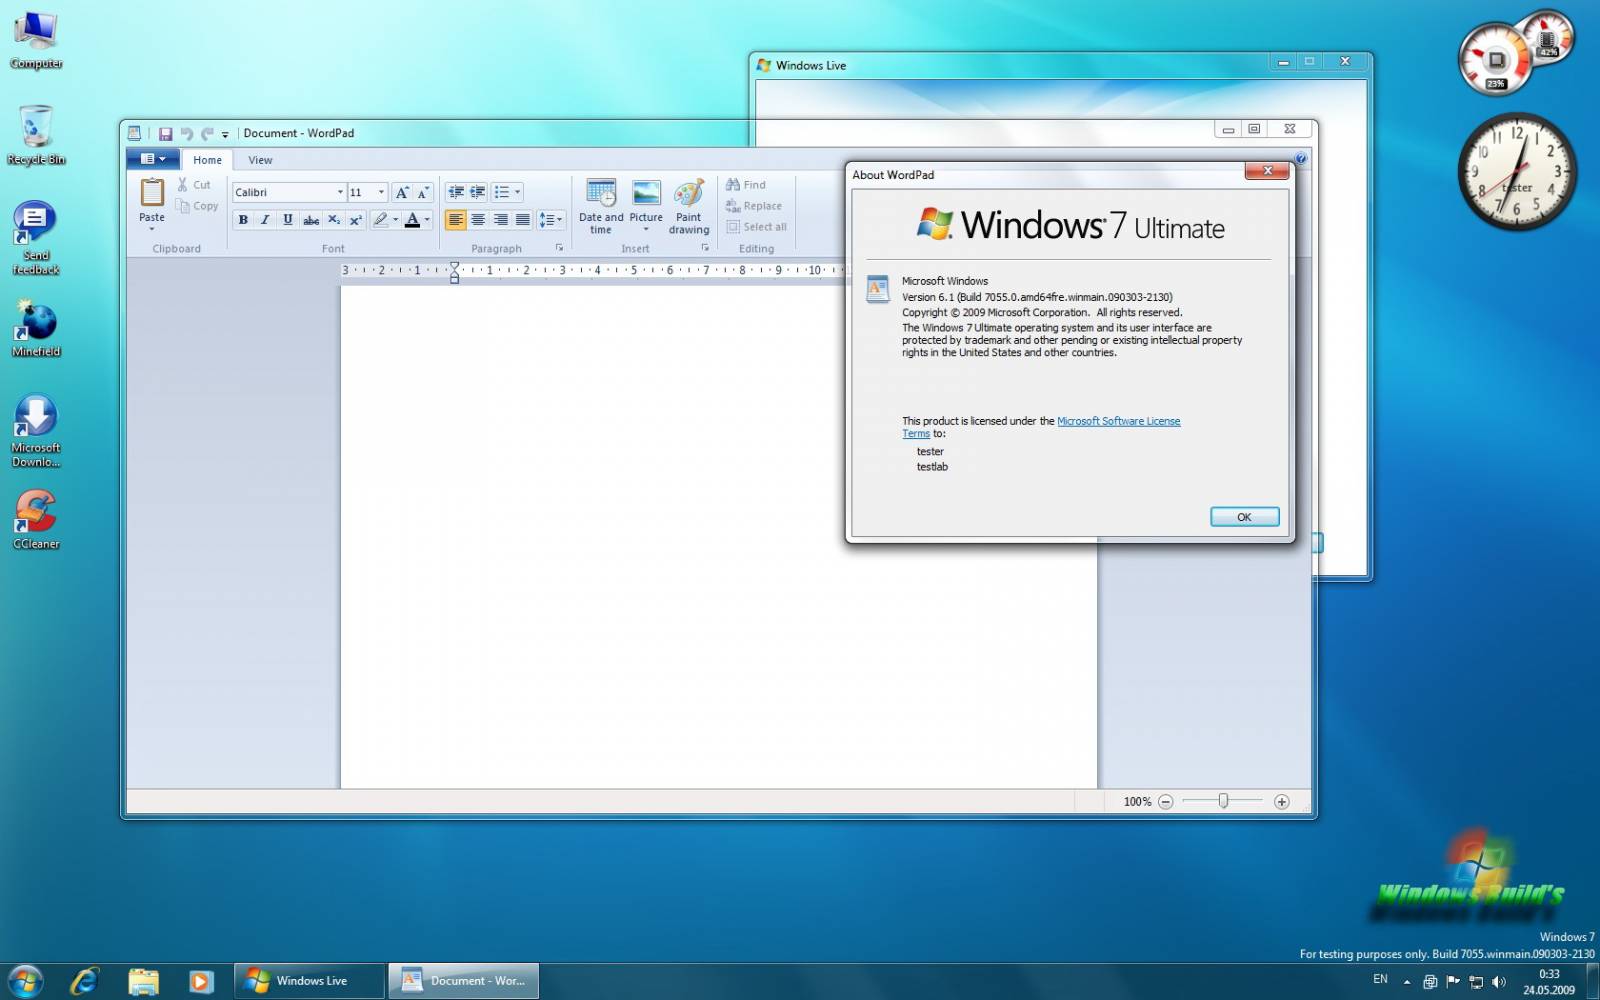Center the paragraph text
1600x1000 pixels.
point(478,220)
